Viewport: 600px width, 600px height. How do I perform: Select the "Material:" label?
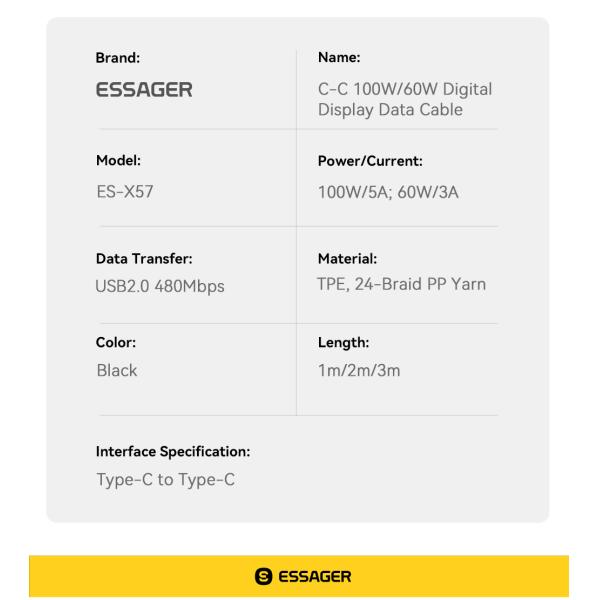(x=346, y=259)
